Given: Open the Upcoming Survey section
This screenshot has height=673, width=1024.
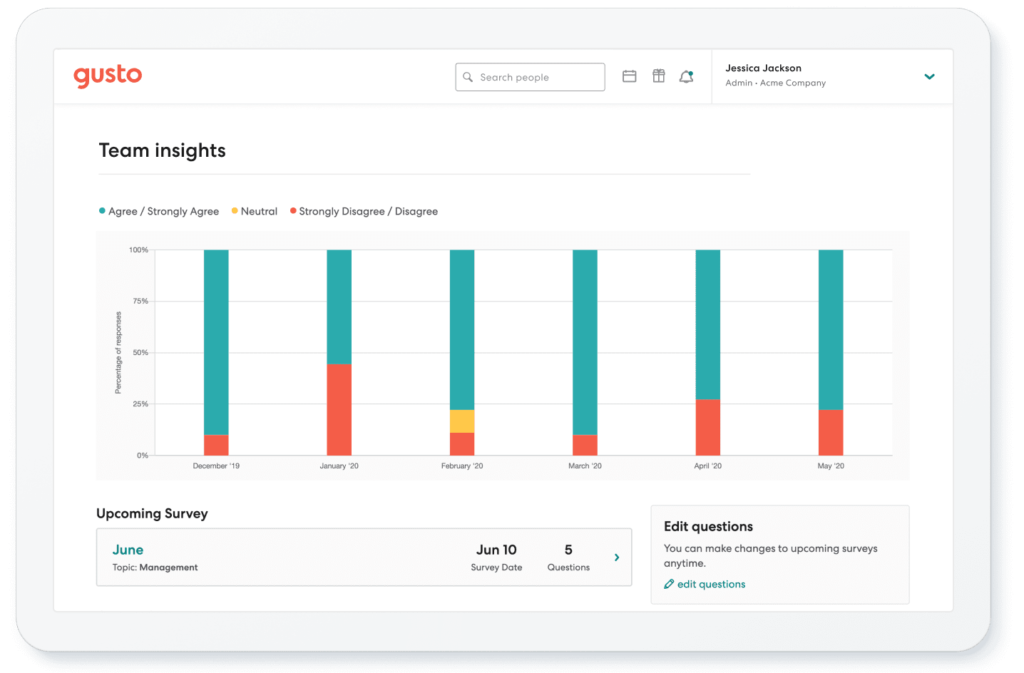Looking at the screenshot, I should [x=152, y=513].
